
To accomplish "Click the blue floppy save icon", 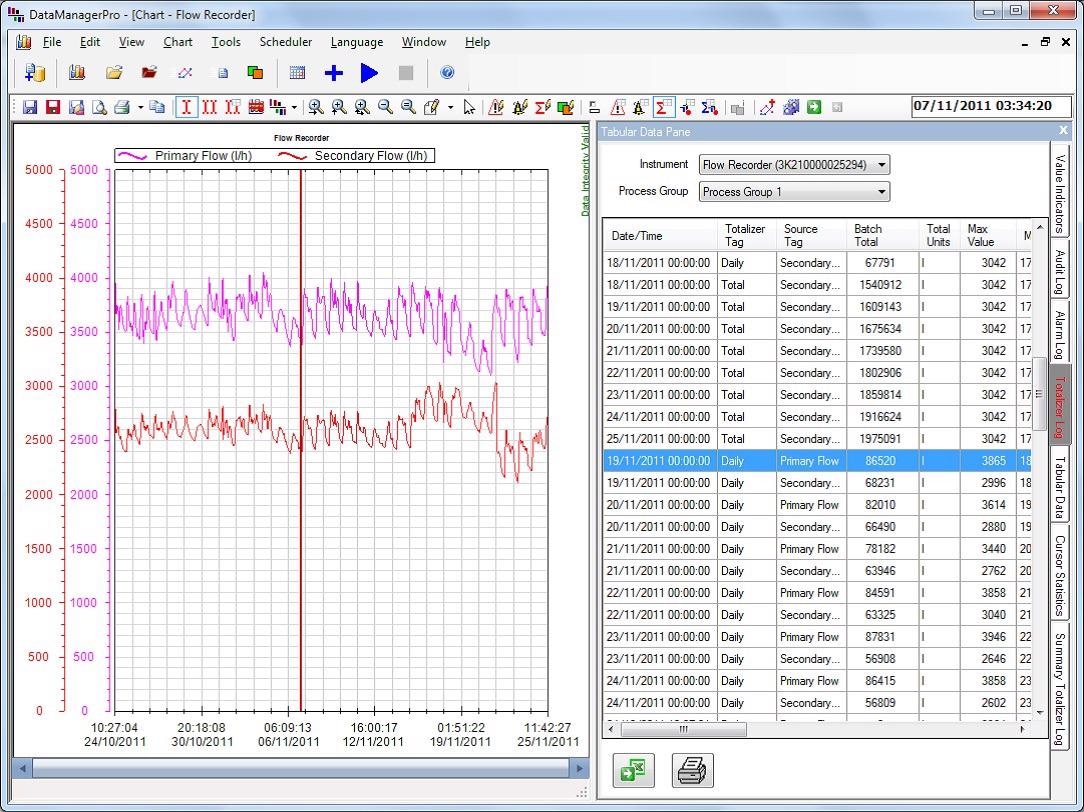I will [x=30, y=107].
